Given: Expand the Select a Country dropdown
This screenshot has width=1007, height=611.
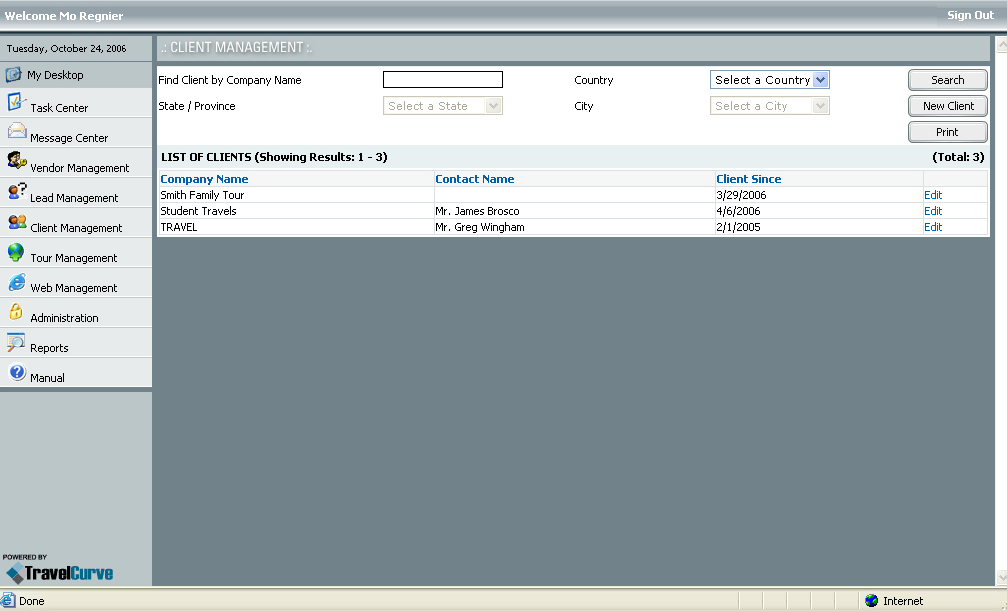Looking at the screenshot, I should coord(769,80).
